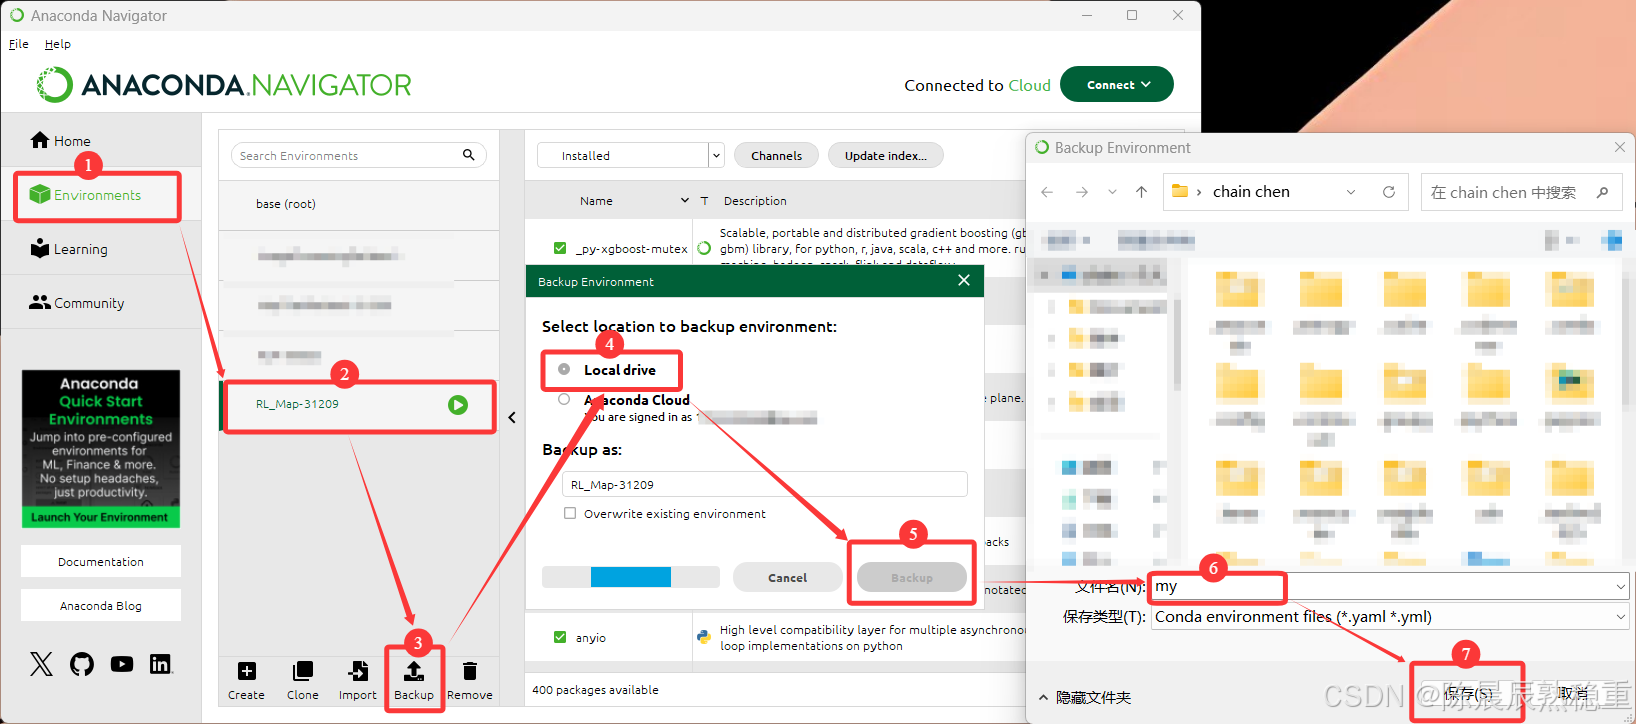Click the Clone environment icon
The image size is (1636, 724).
(302, 671)
